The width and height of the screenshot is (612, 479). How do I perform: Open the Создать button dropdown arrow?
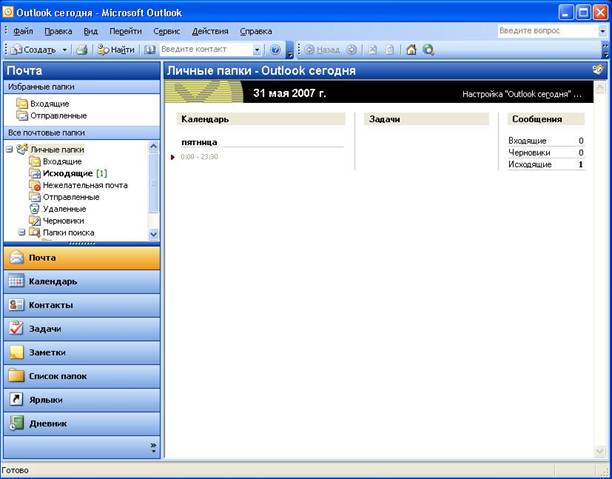[x=65, y=50]
